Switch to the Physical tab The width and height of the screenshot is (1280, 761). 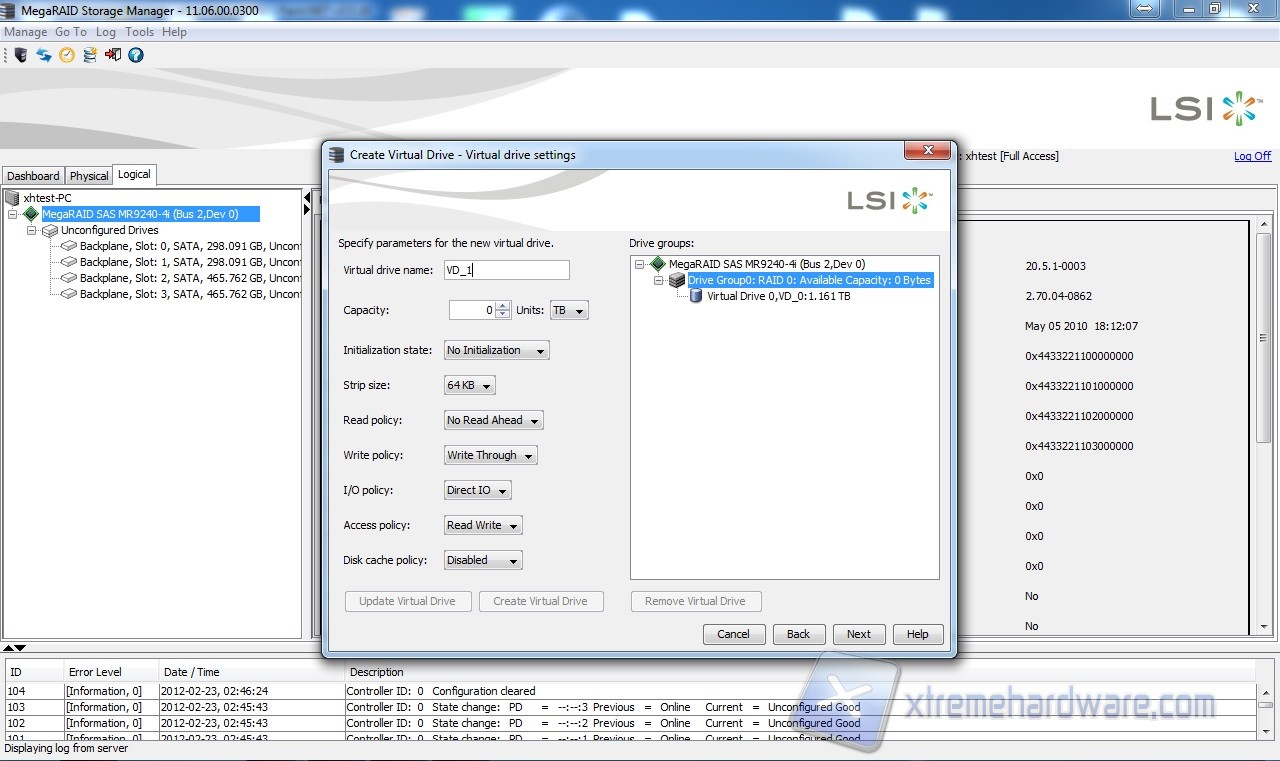click(x=89, y=176)
